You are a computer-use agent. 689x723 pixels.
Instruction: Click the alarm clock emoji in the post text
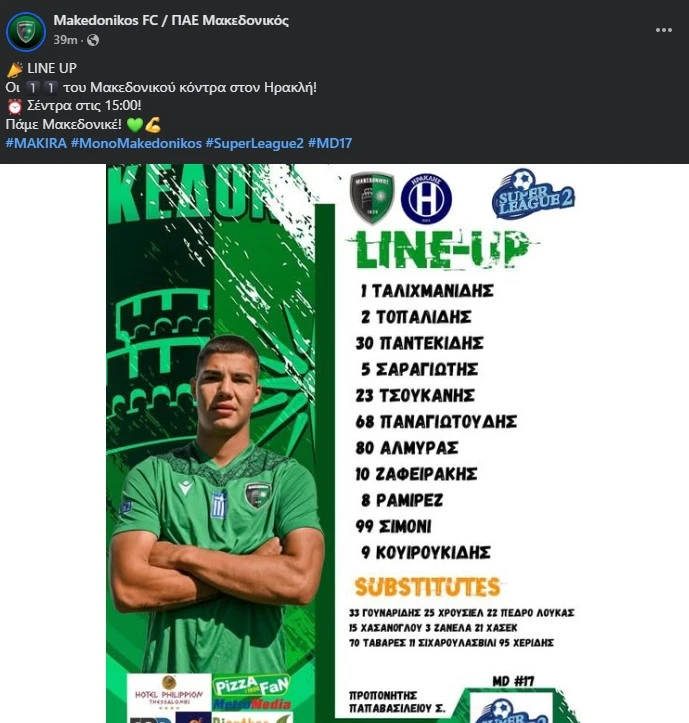tap(14, 106)
